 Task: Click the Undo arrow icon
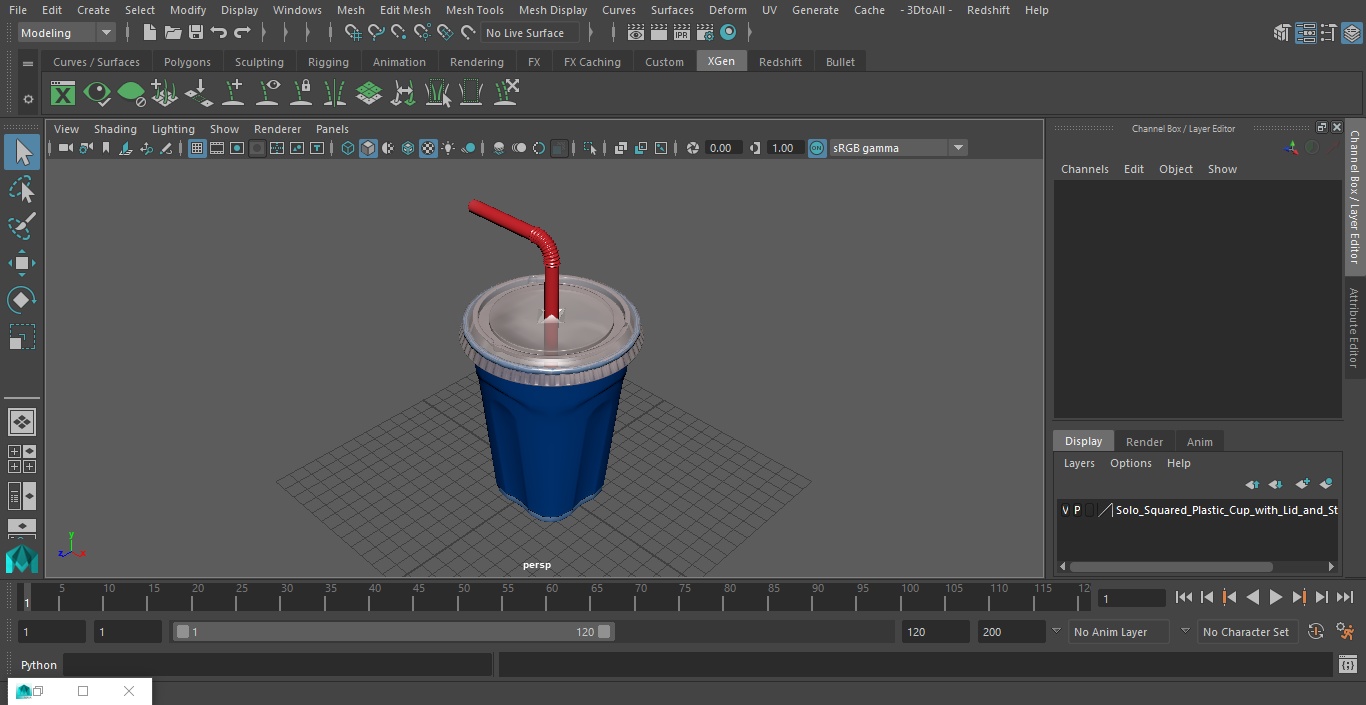[219, 33]
